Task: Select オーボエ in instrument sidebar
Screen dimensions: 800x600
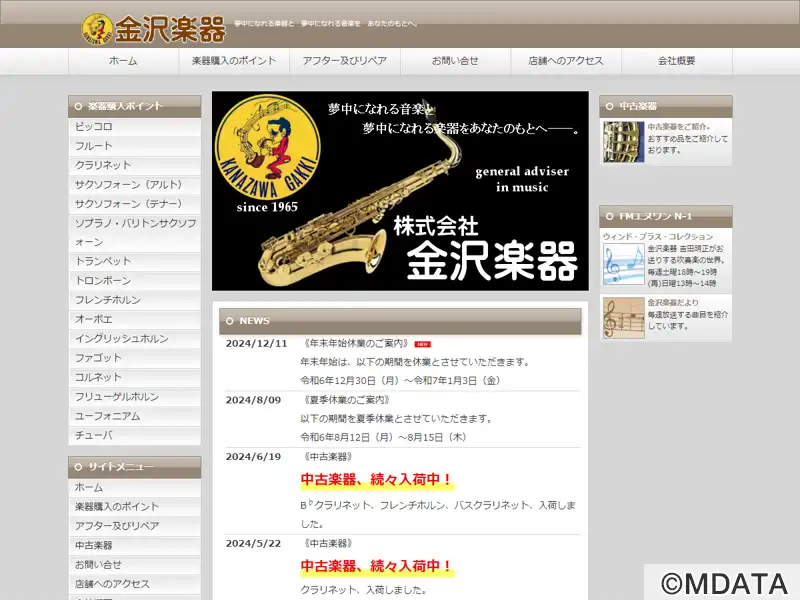Action: coord(135,319)
